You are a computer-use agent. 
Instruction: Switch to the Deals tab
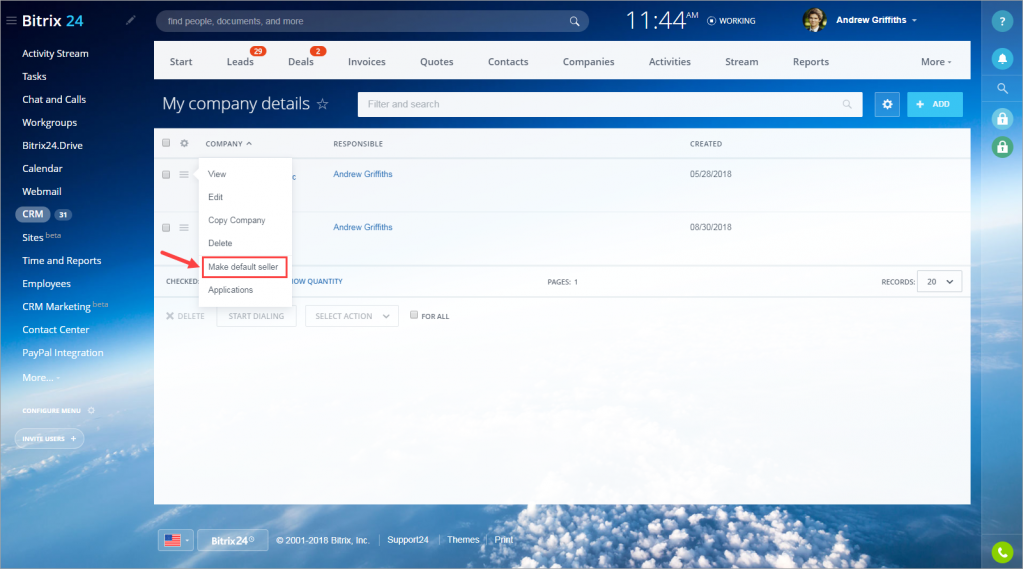click(301, 61)
